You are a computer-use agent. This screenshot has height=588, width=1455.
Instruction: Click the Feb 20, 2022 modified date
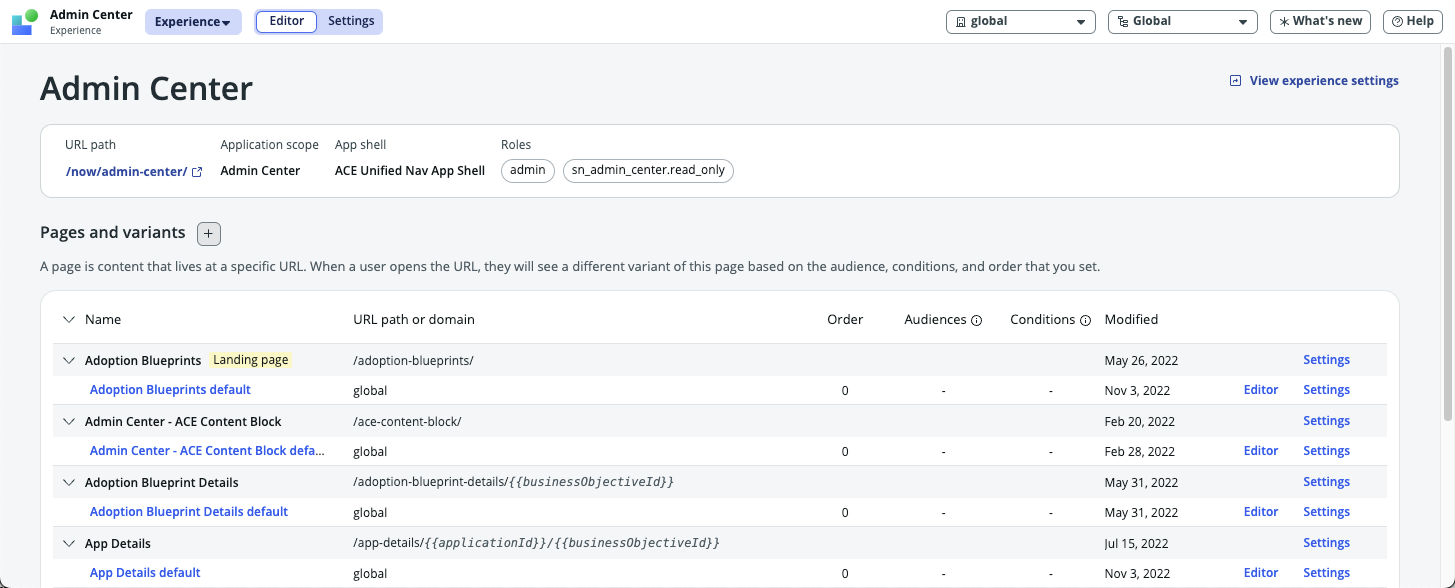(1139, 422)
